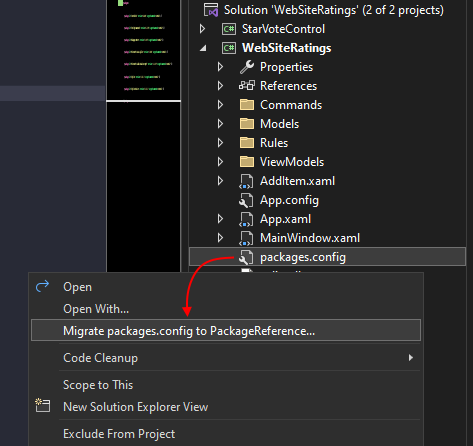This screenshot has height=446, width=473.
Task: Select the MainWindow.xaml file name
Action: [310, 238]
